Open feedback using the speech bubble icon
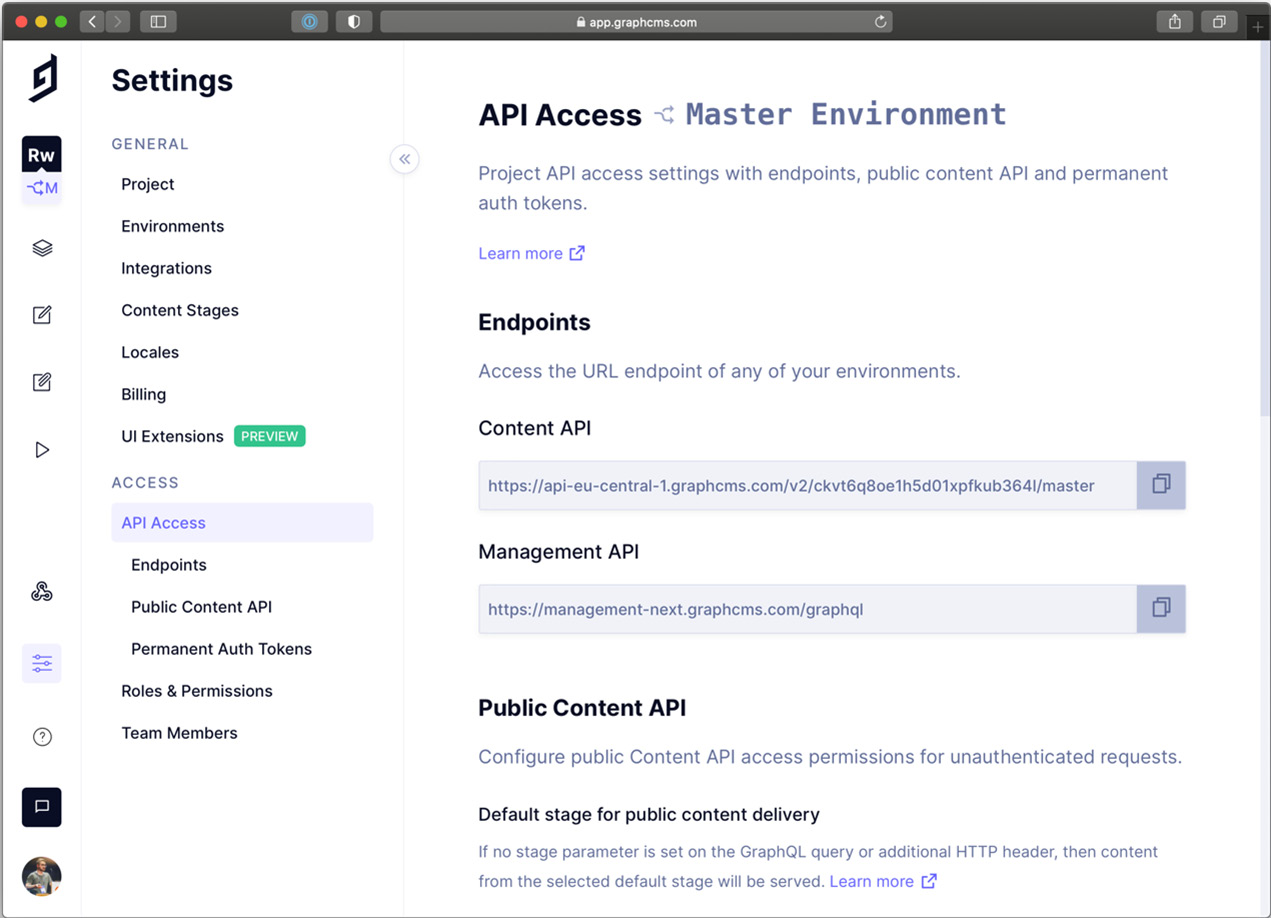Viewport: 1271px width, 918px height. [x=41, y=807]
